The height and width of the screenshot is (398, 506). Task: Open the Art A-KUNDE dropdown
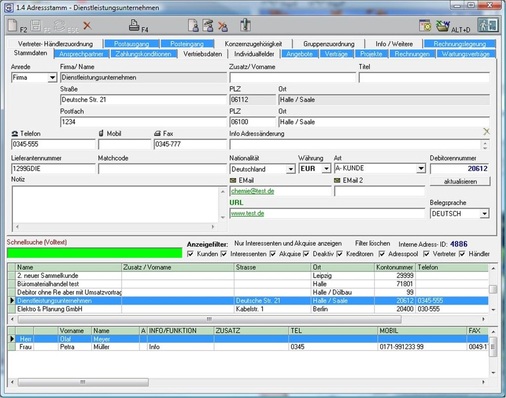421,168
